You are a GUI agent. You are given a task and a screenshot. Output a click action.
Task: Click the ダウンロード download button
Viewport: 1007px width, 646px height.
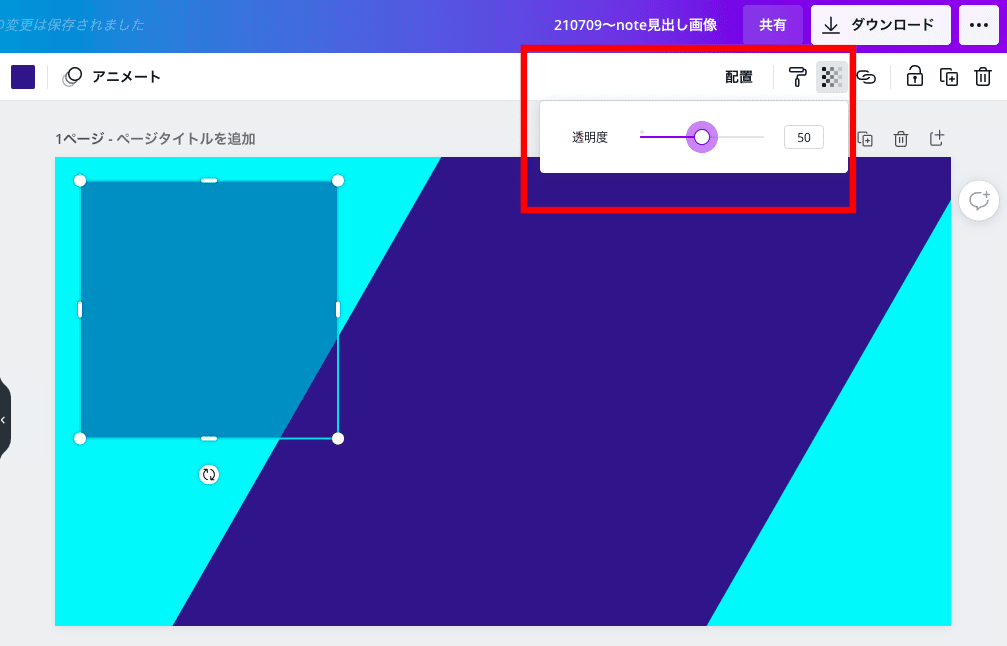tap(880, 25)
